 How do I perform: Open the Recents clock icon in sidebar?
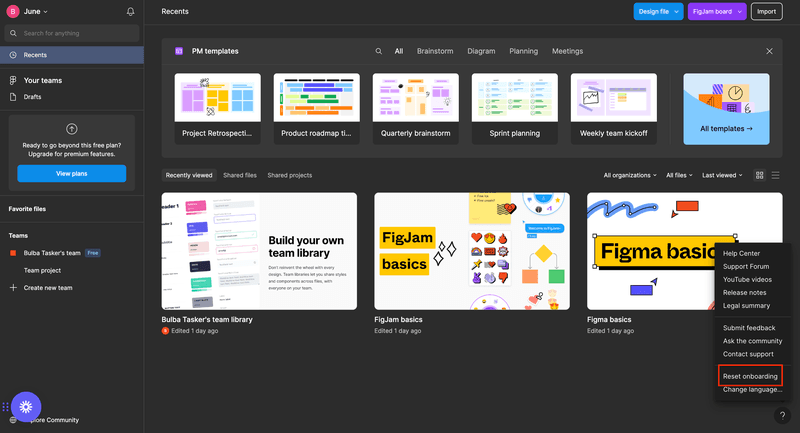(x=12, y=55)
